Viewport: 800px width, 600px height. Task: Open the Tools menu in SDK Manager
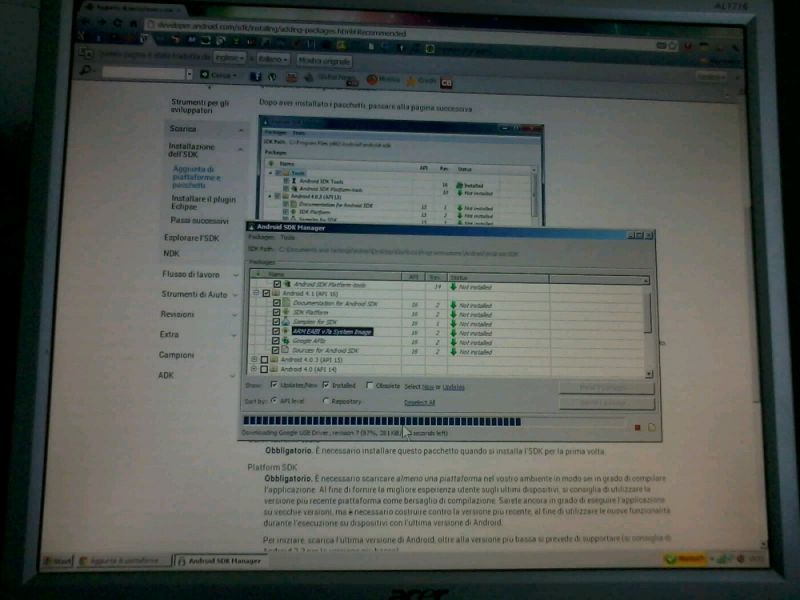(287, 237)
